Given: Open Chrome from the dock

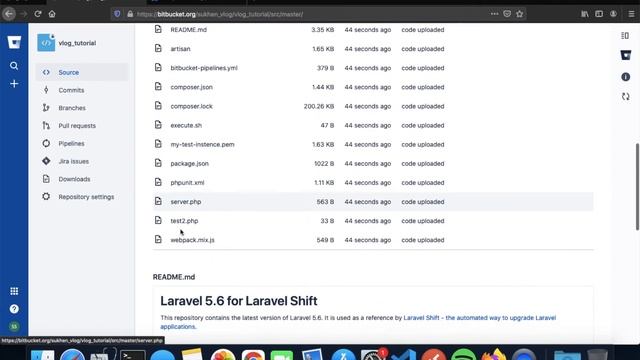Looking at the screenshot, I should pos(253,355).
